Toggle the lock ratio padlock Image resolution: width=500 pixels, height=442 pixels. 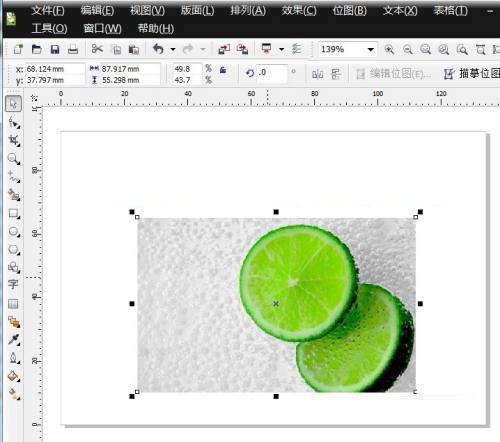tap(223, 70)
